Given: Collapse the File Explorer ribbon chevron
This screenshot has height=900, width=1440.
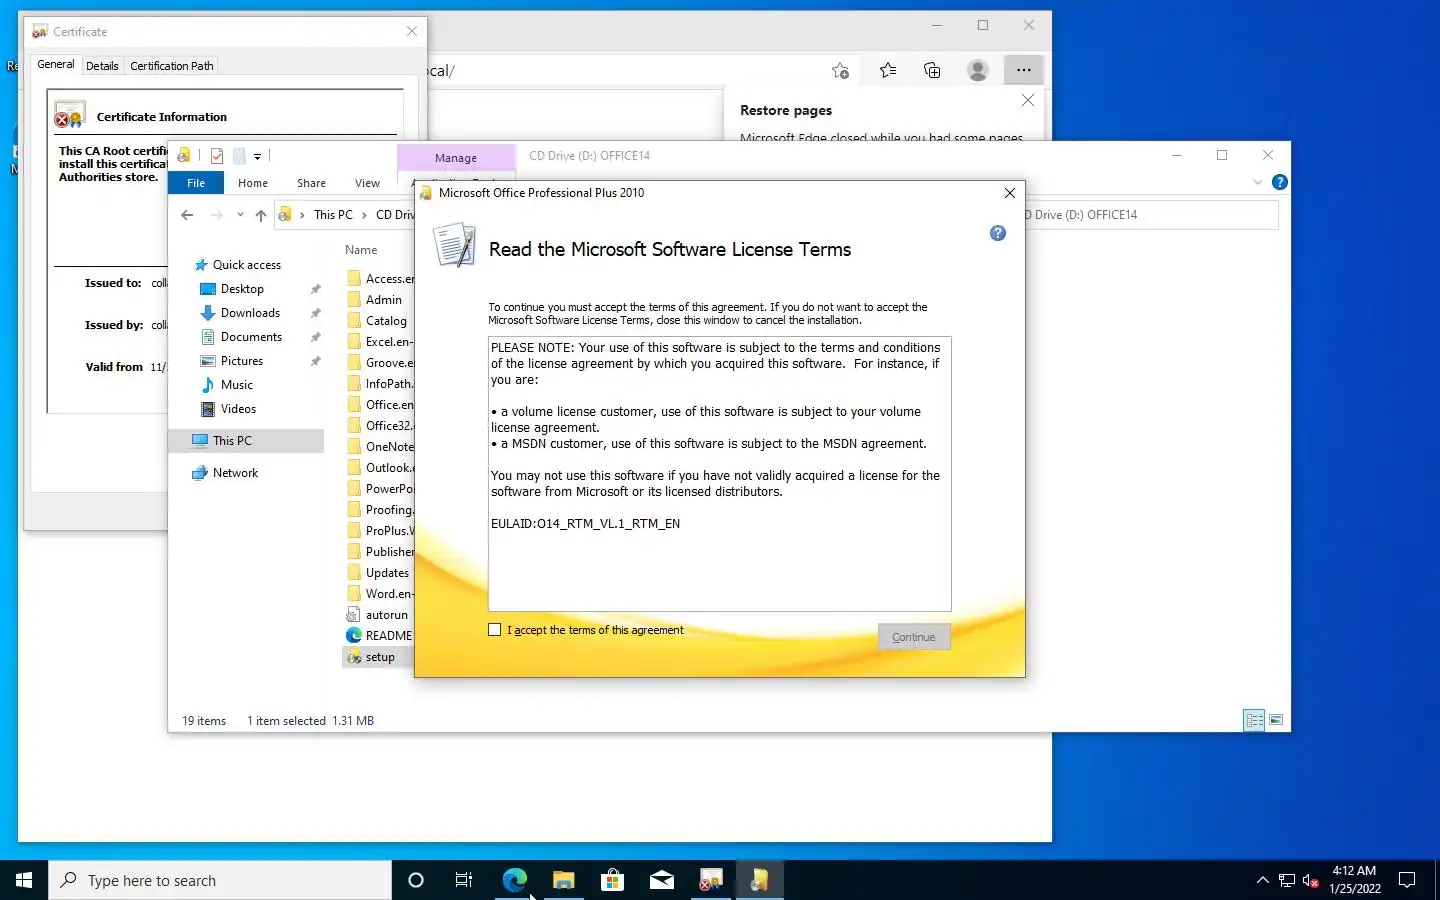Looking at the screenshot, I should click(1258, 182).
